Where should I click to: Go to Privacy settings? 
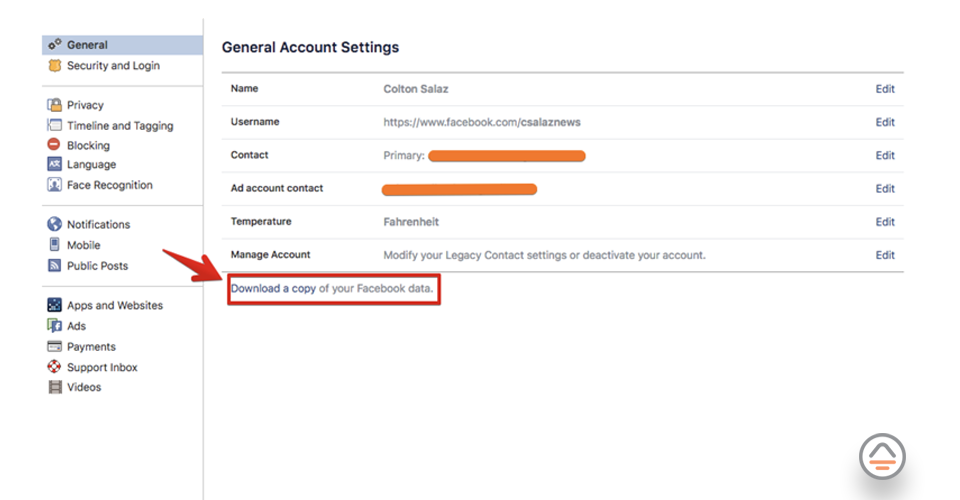click(x=85, y=105)
